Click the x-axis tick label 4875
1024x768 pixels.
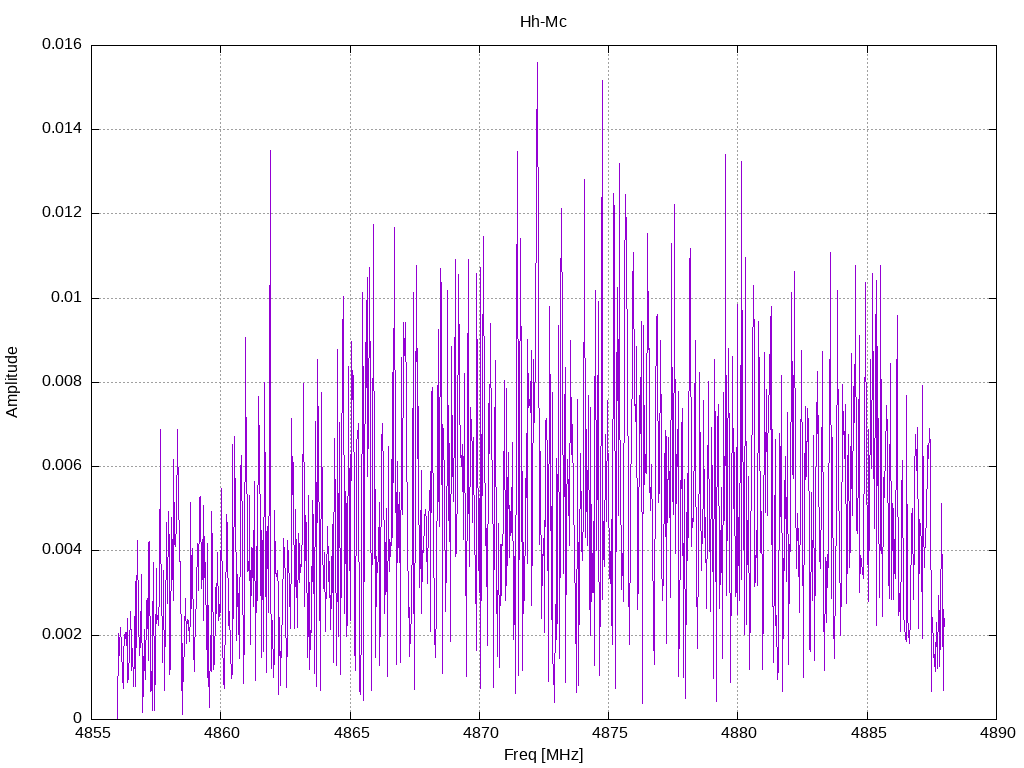[x=609, y=733]
